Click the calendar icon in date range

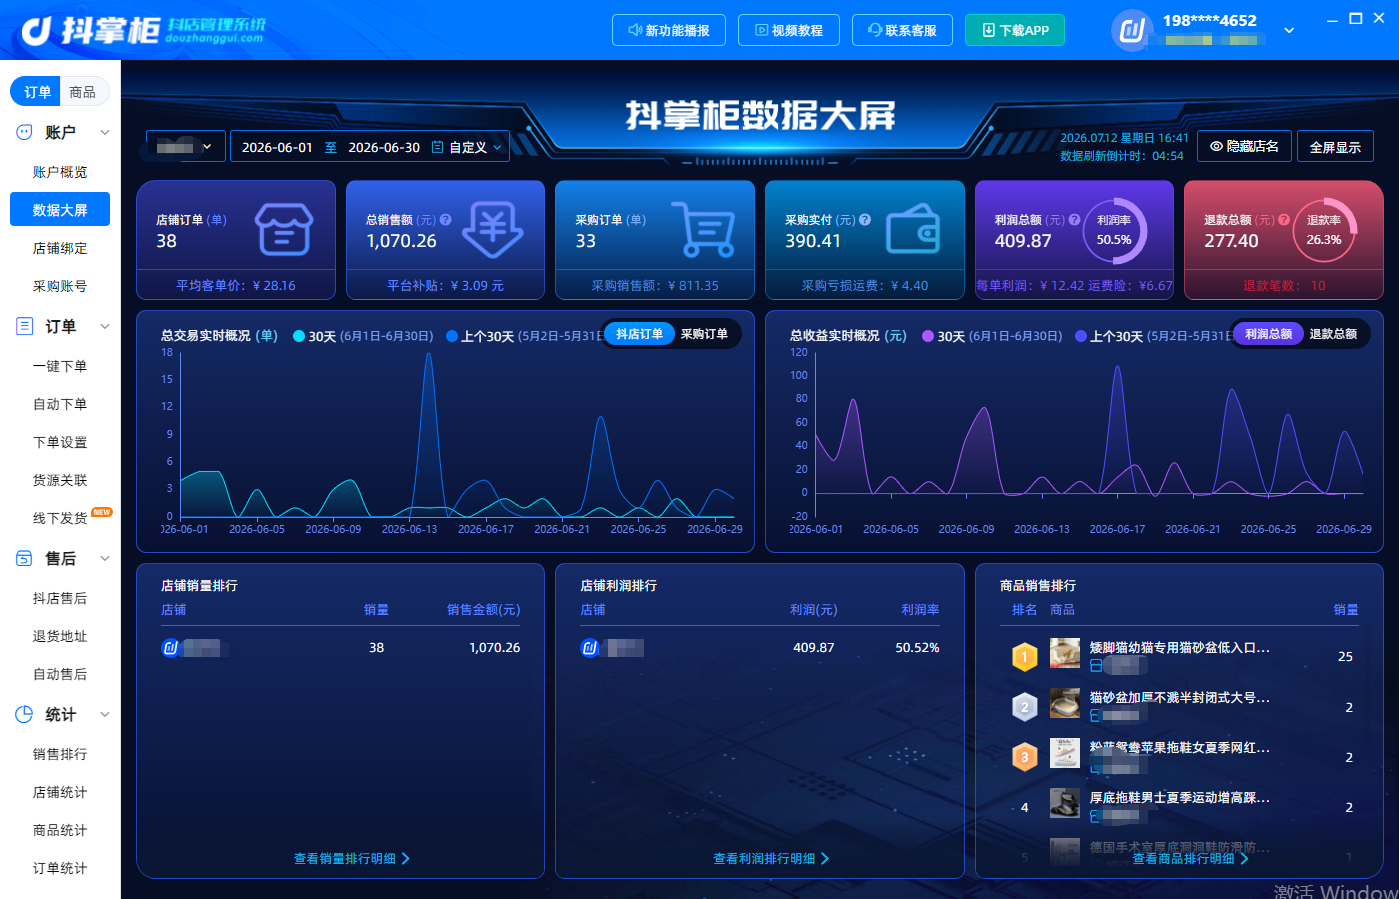437,147
